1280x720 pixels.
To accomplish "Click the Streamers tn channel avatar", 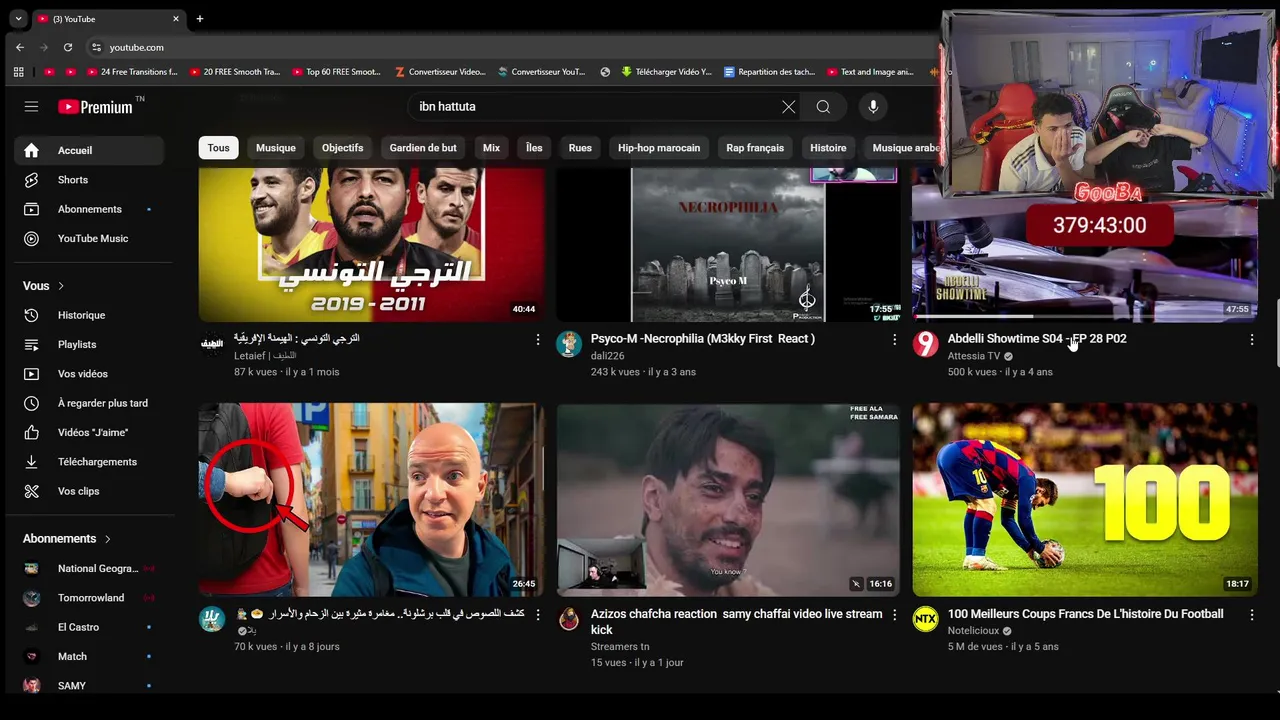I will point(569,619).
